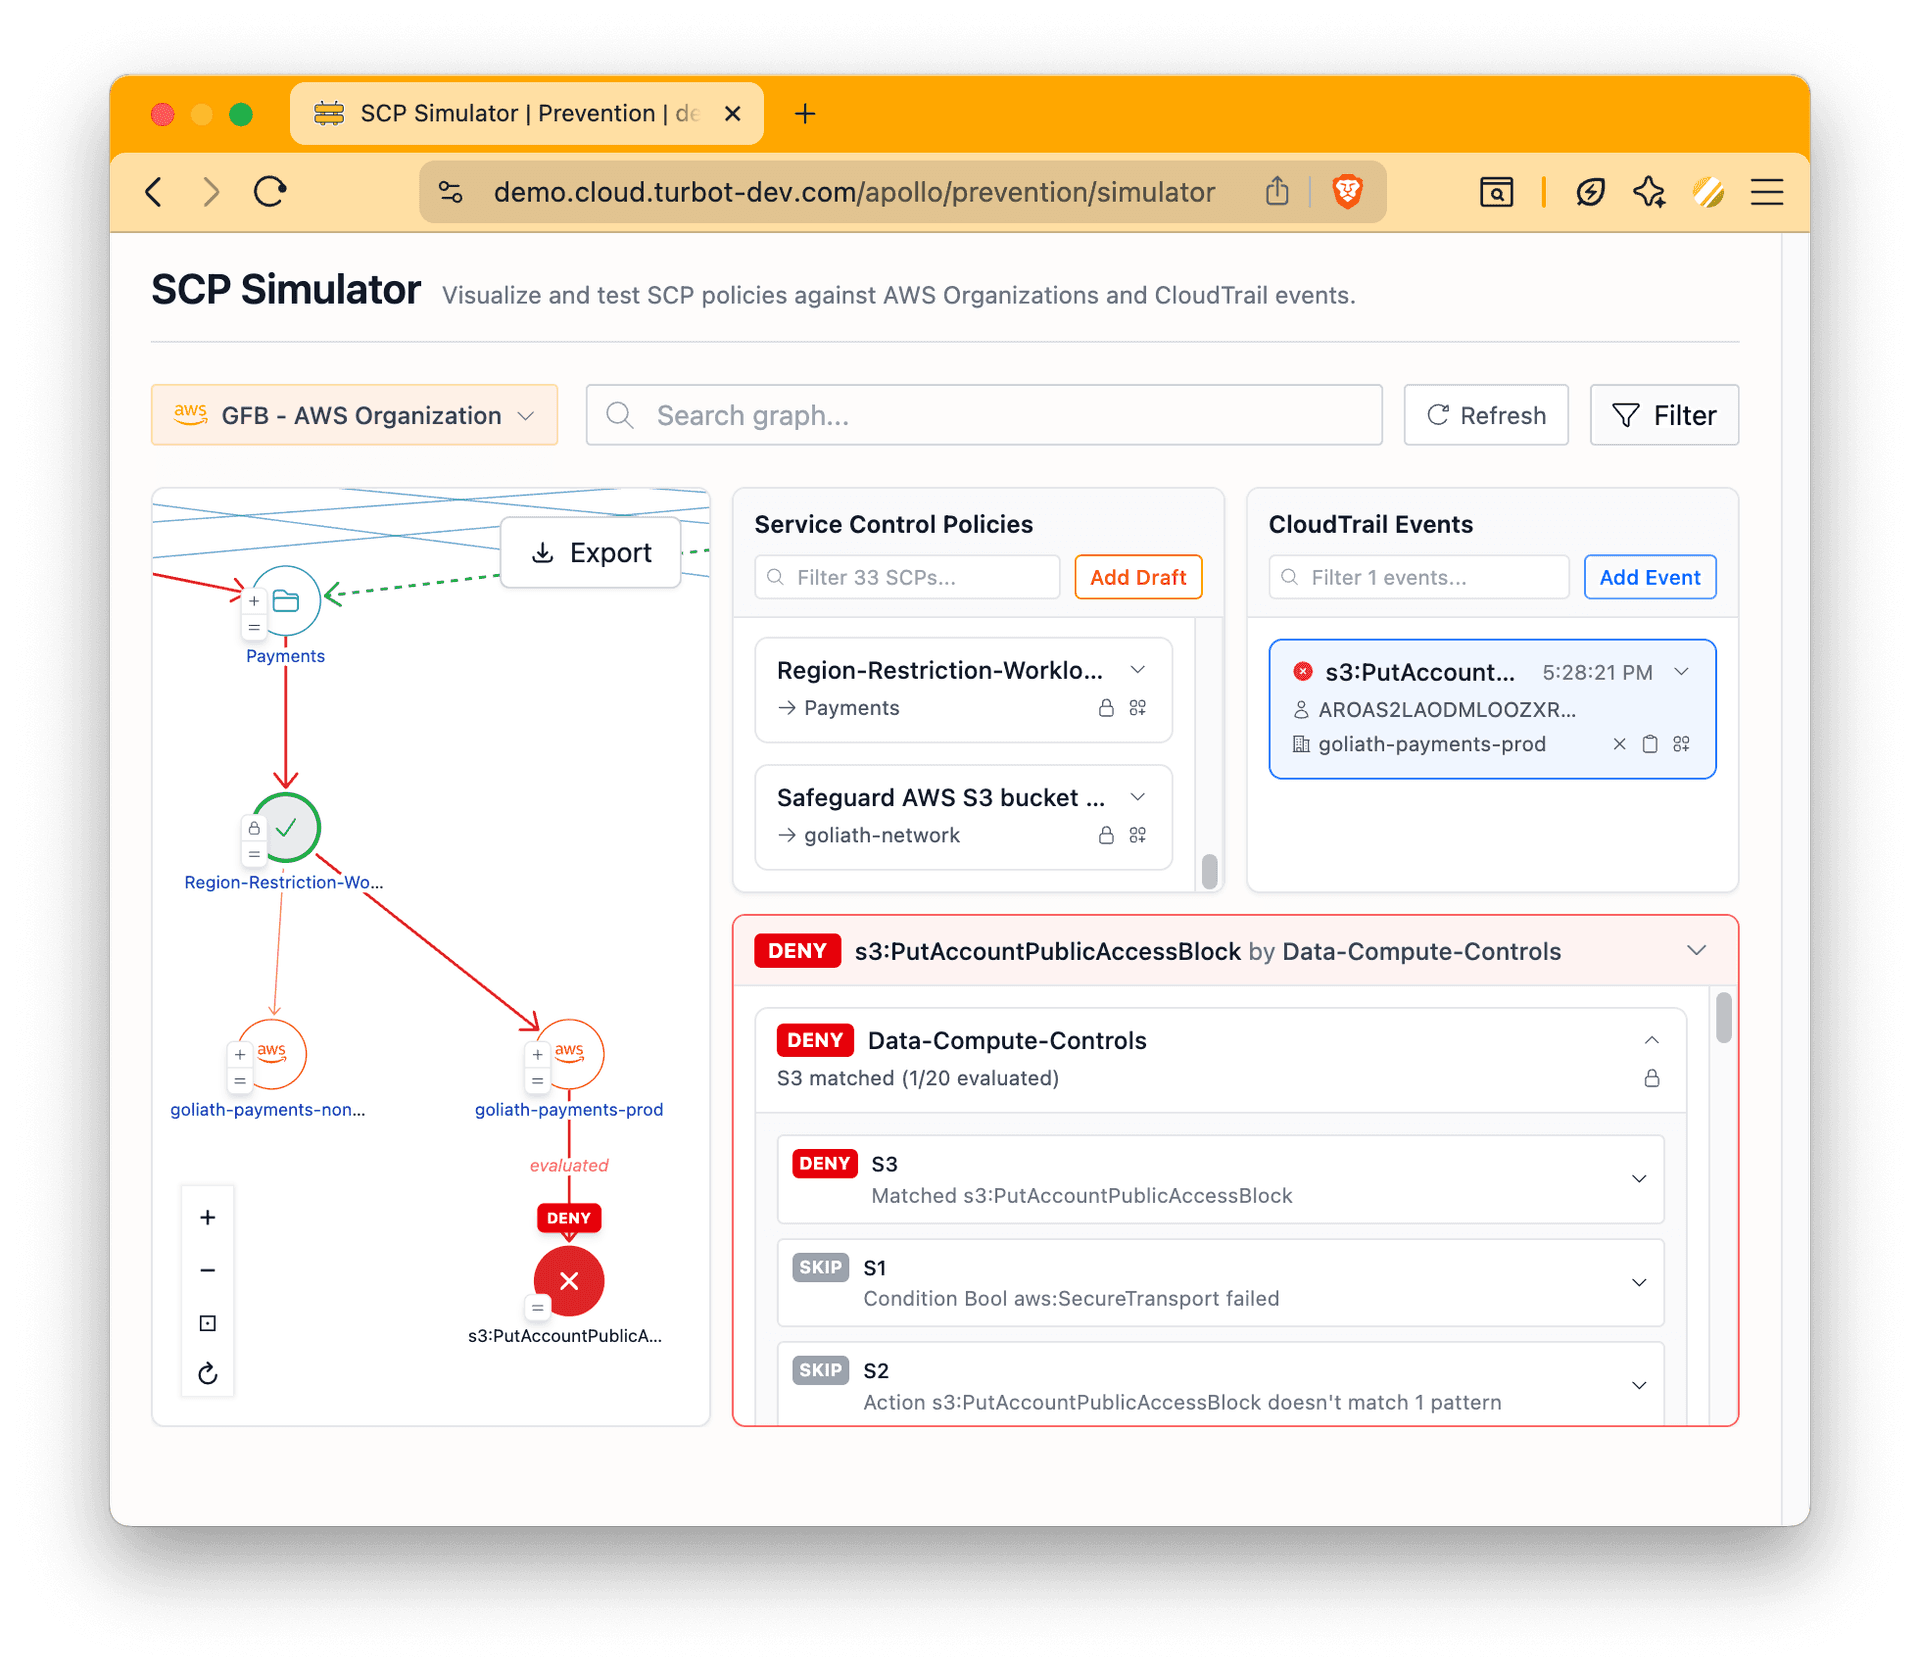The width and height of the screenshot is (1920, 1671).
Task: Click the Add Draft button
Action: 1138,577
